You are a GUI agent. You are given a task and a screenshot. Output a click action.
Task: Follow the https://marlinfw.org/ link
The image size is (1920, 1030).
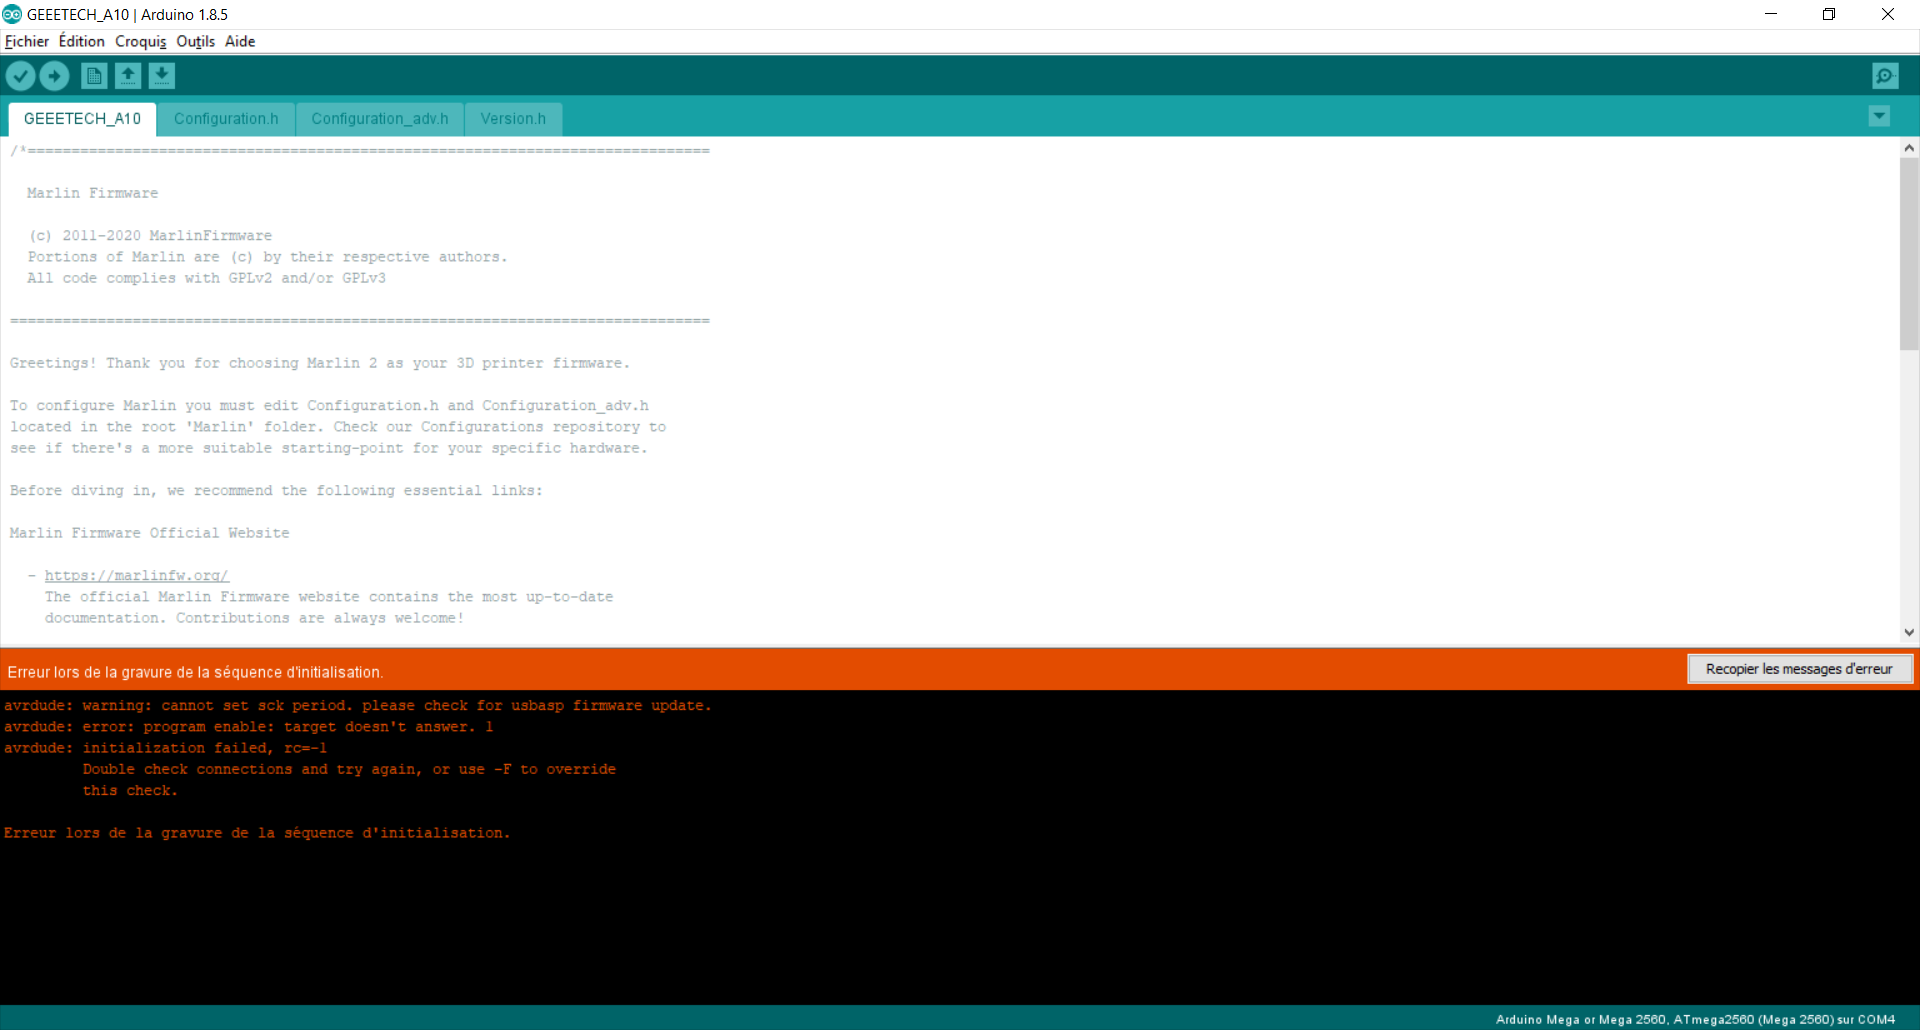click(137, 576)
